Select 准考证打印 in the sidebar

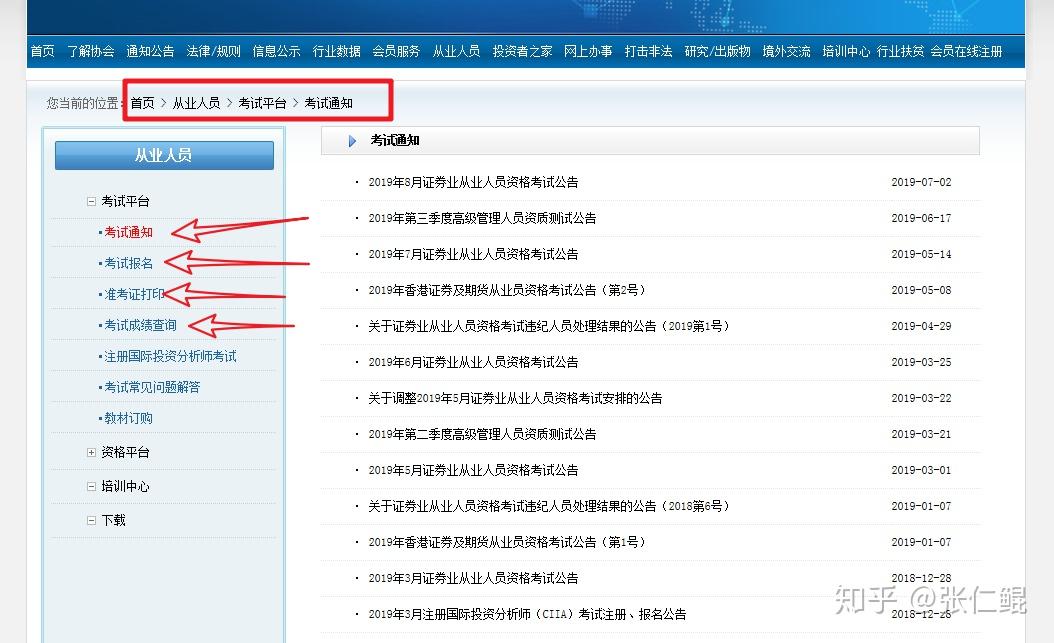(134, 294)
